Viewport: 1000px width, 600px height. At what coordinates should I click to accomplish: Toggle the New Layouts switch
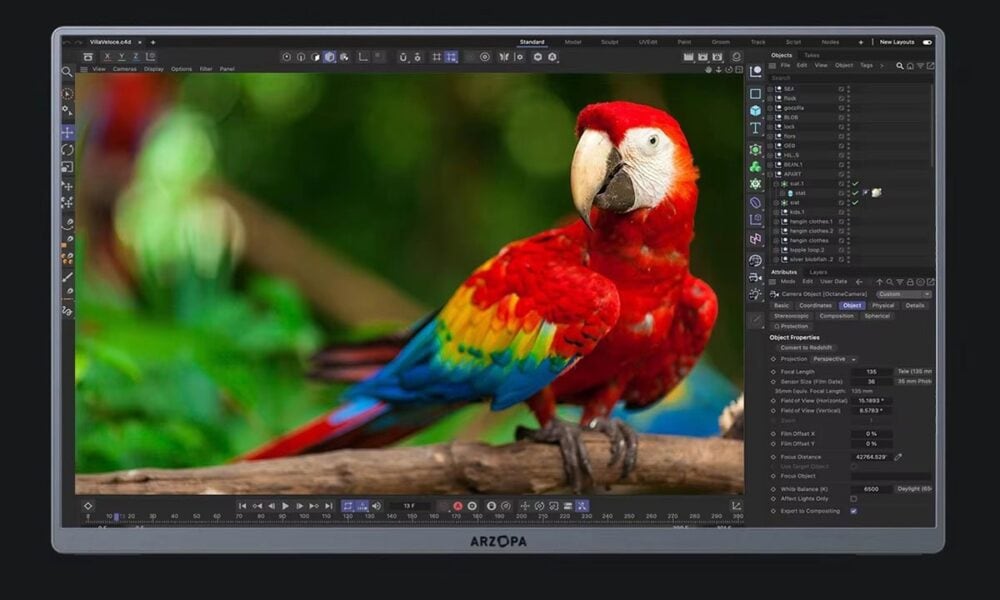[927, 42]
